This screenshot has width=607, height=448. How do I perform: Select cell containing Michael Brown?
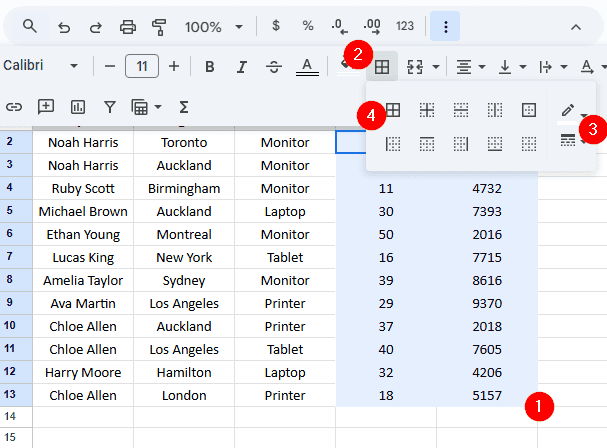[83, 211]
